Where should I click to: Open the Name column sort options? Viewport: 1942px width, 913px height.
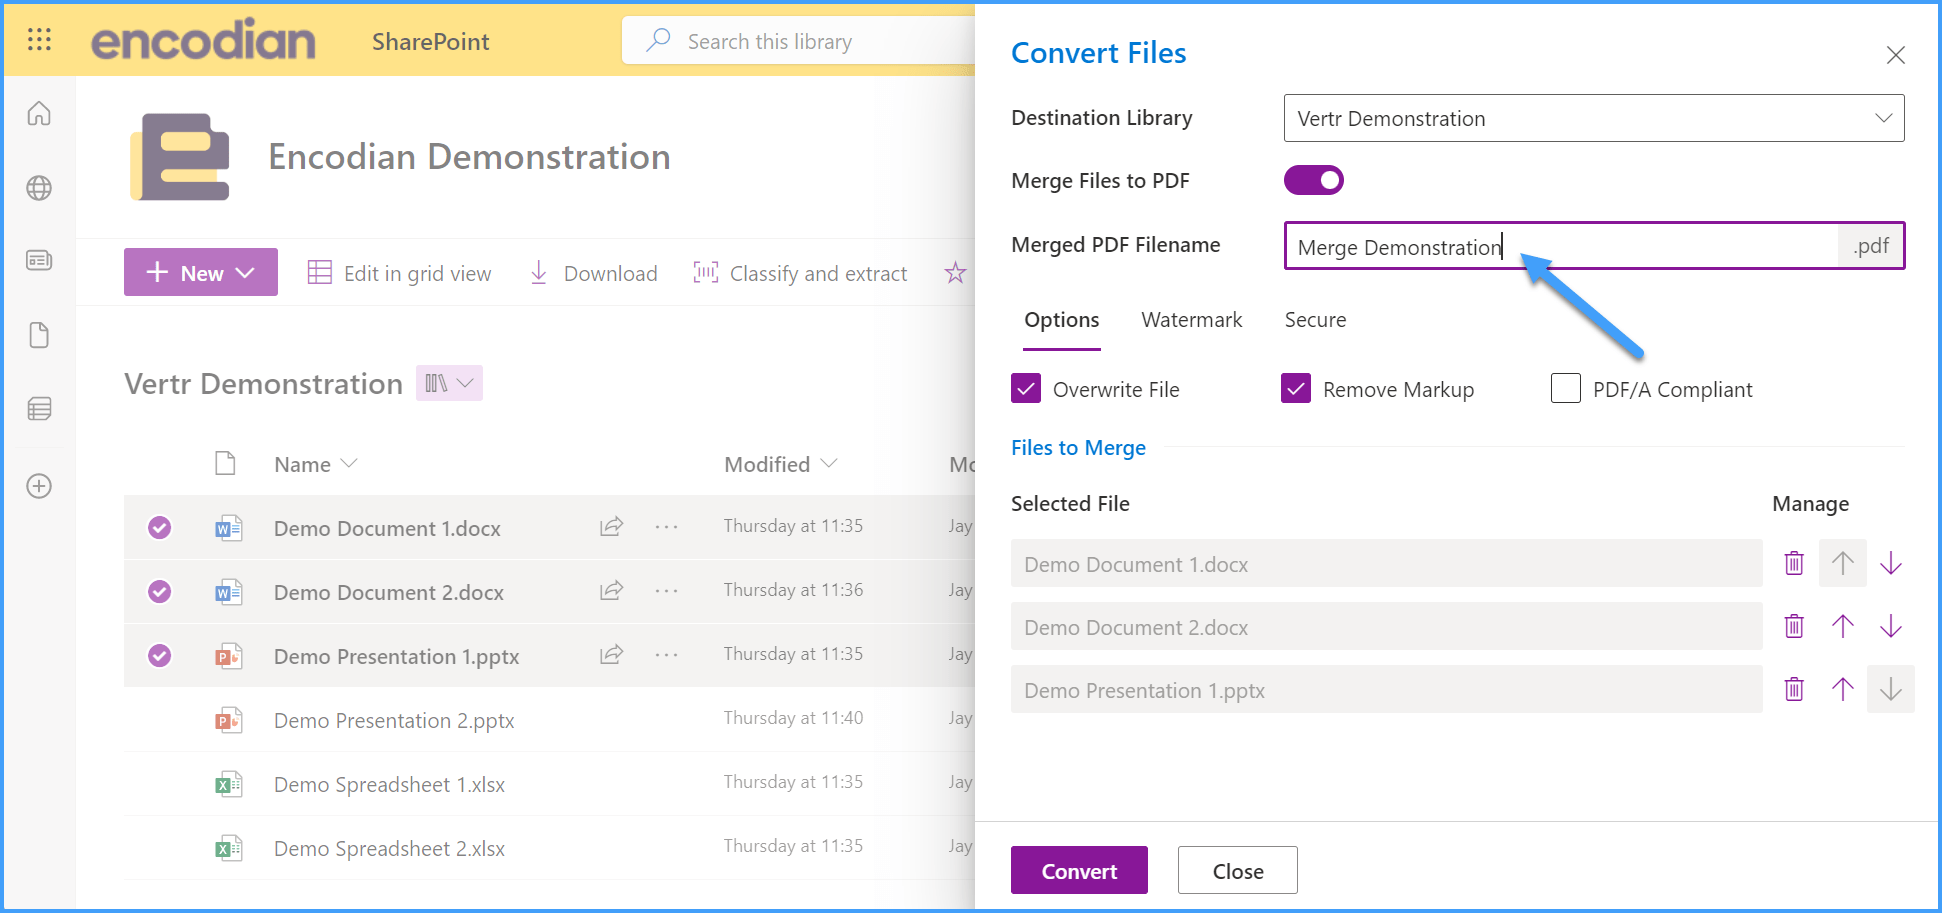tap(348, 463)
